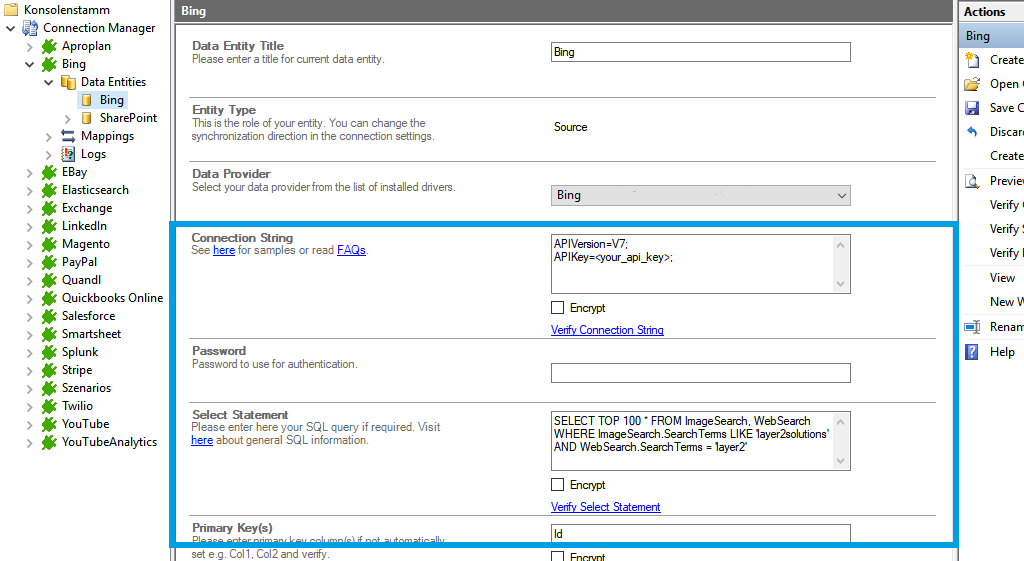The image size is (1024, 561).
Task: Click the Help icon in Actions pane
Action: (971, 352)
